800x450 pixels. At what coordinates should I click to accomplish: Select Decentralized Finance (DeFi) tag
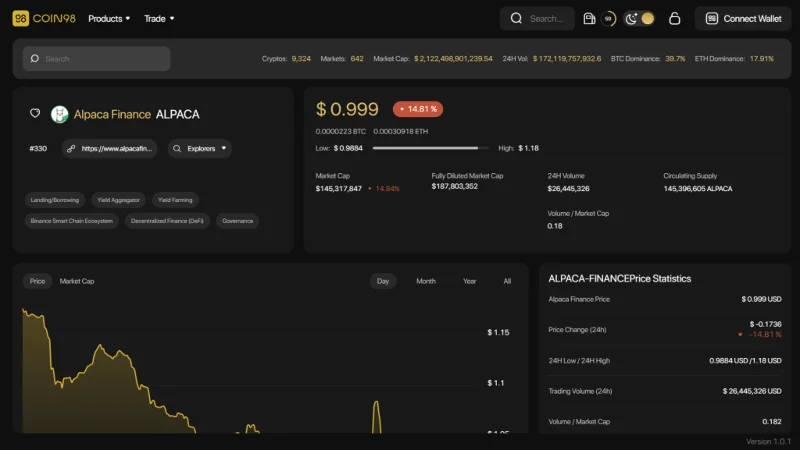167,221
